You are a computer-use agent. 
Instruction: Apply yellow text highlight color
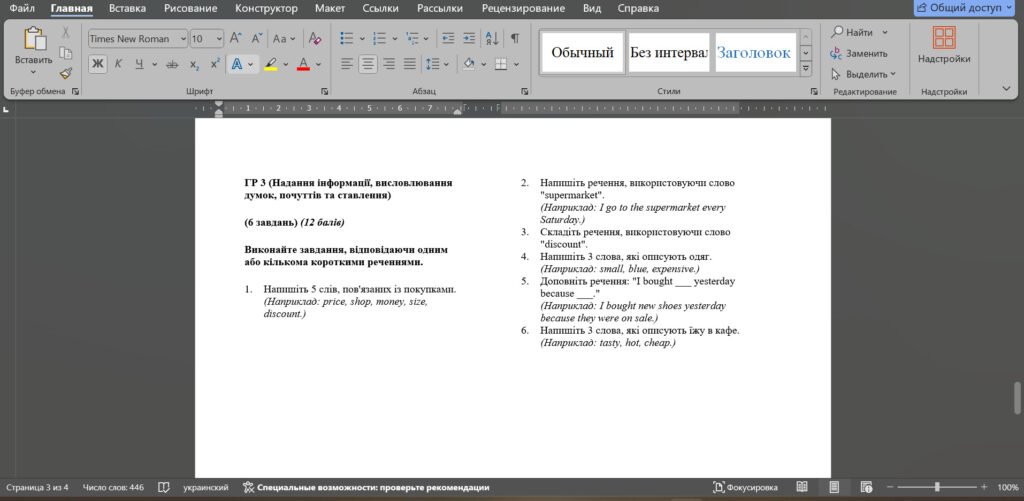(x=270, y=64)
